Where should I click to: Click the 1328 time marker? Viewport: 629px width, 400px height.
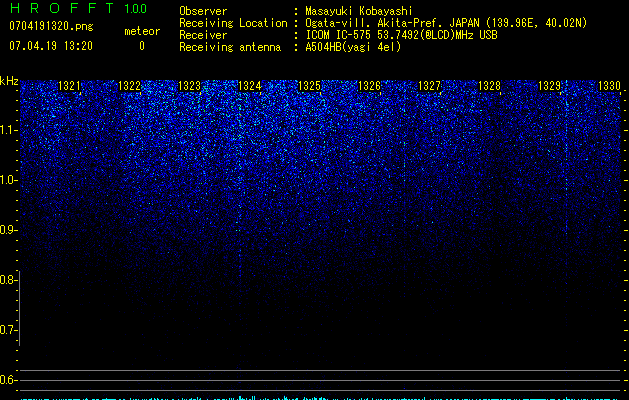(x=490, y=86)
